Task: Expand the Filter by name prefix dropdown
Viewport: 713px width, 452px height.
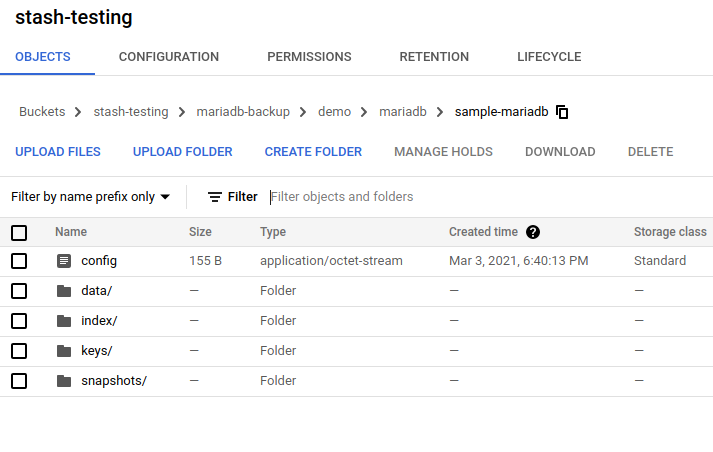Action: pyautogui.click(x=90, y=197)
